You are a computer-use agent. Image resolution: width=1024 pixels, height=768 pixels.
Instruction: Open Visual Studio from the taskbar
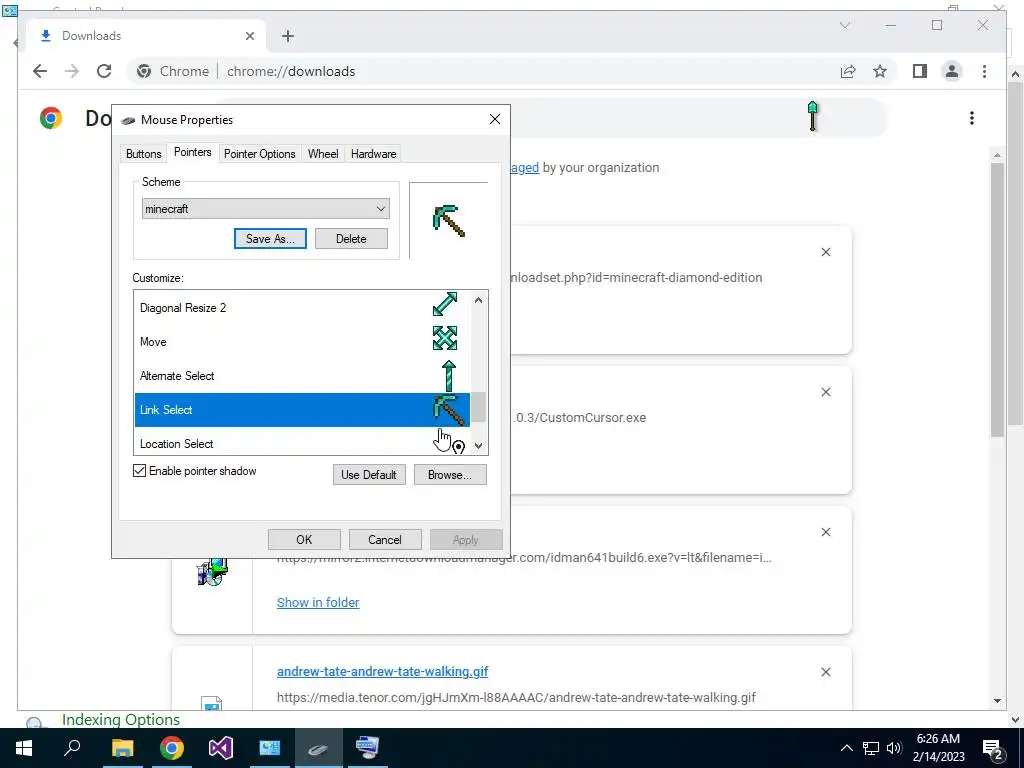pos(221,748)
